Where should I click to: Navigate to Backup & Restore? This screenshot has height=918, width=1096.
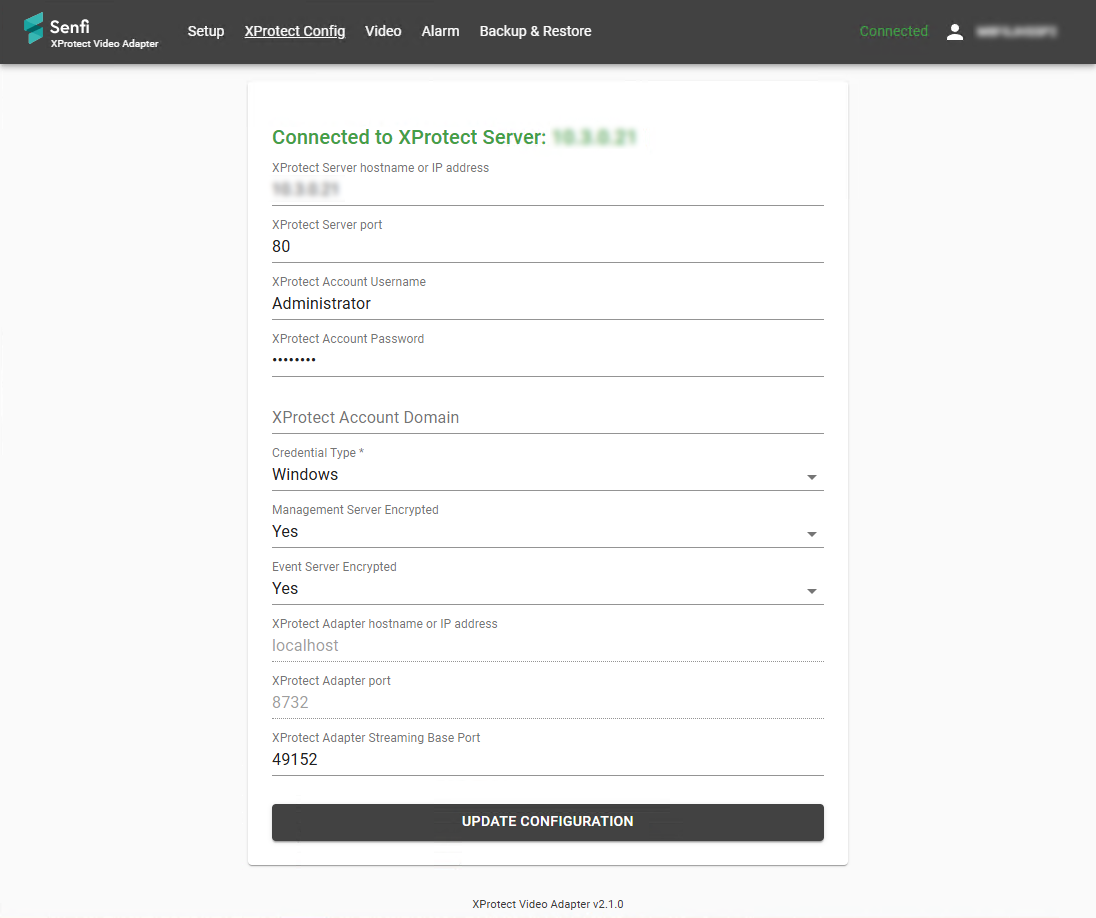[x=535, y=31]
